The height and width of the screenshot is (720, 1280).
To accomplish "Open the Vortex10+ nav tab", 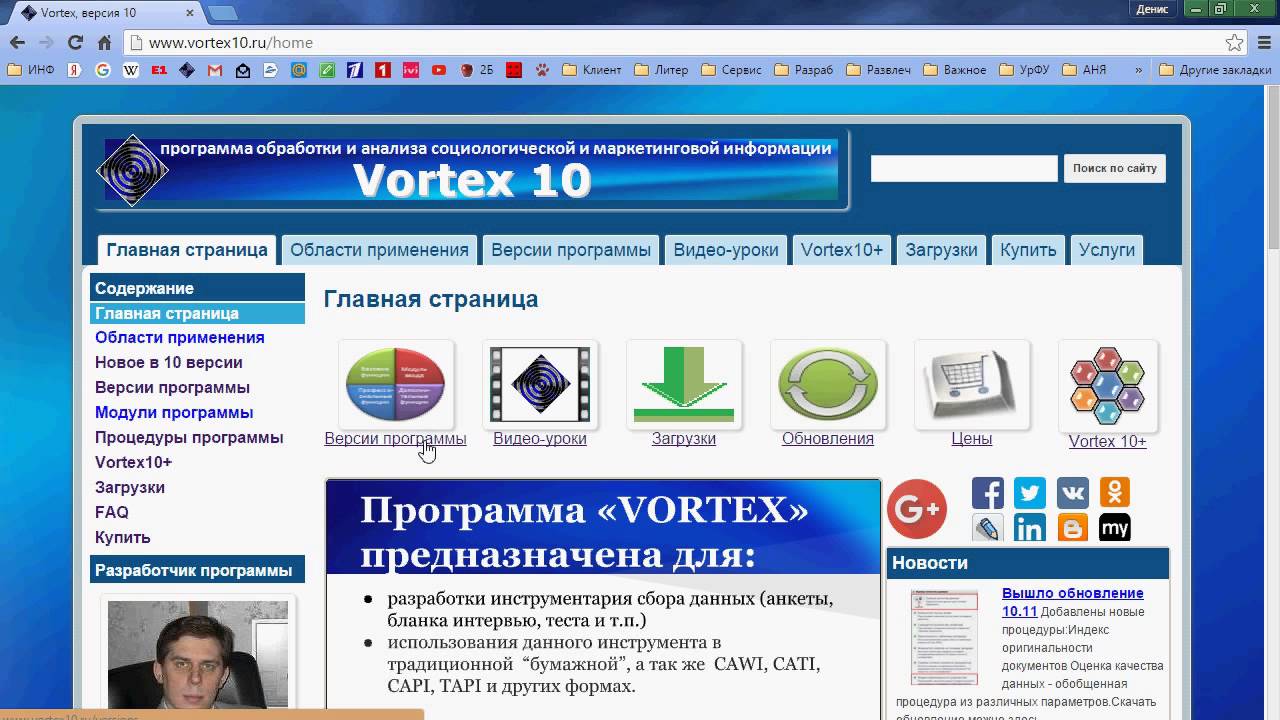I will tap(842, 250).
